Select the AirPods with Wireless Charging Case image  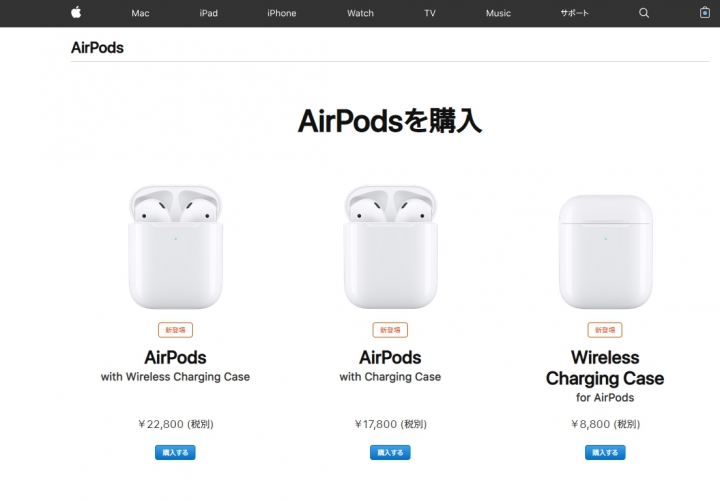[175, 247]
